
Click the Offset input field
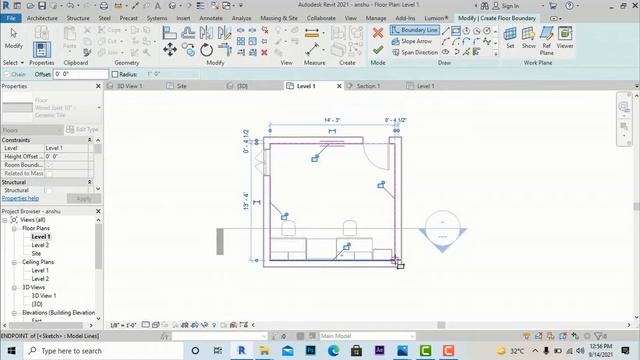pos(81,74)
